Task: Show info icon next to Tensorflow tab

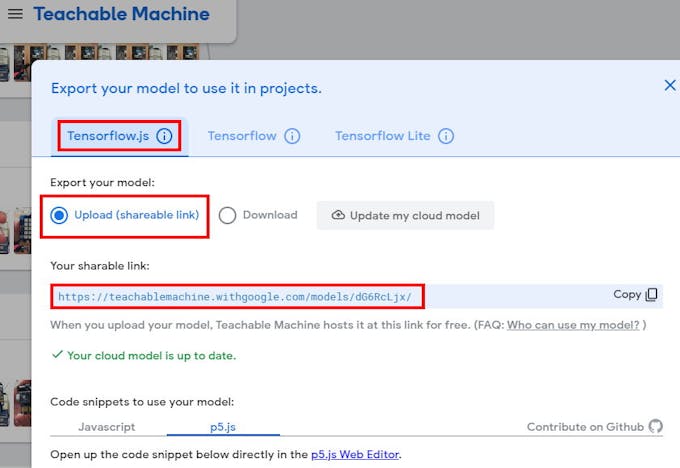Action: [292, 136]
